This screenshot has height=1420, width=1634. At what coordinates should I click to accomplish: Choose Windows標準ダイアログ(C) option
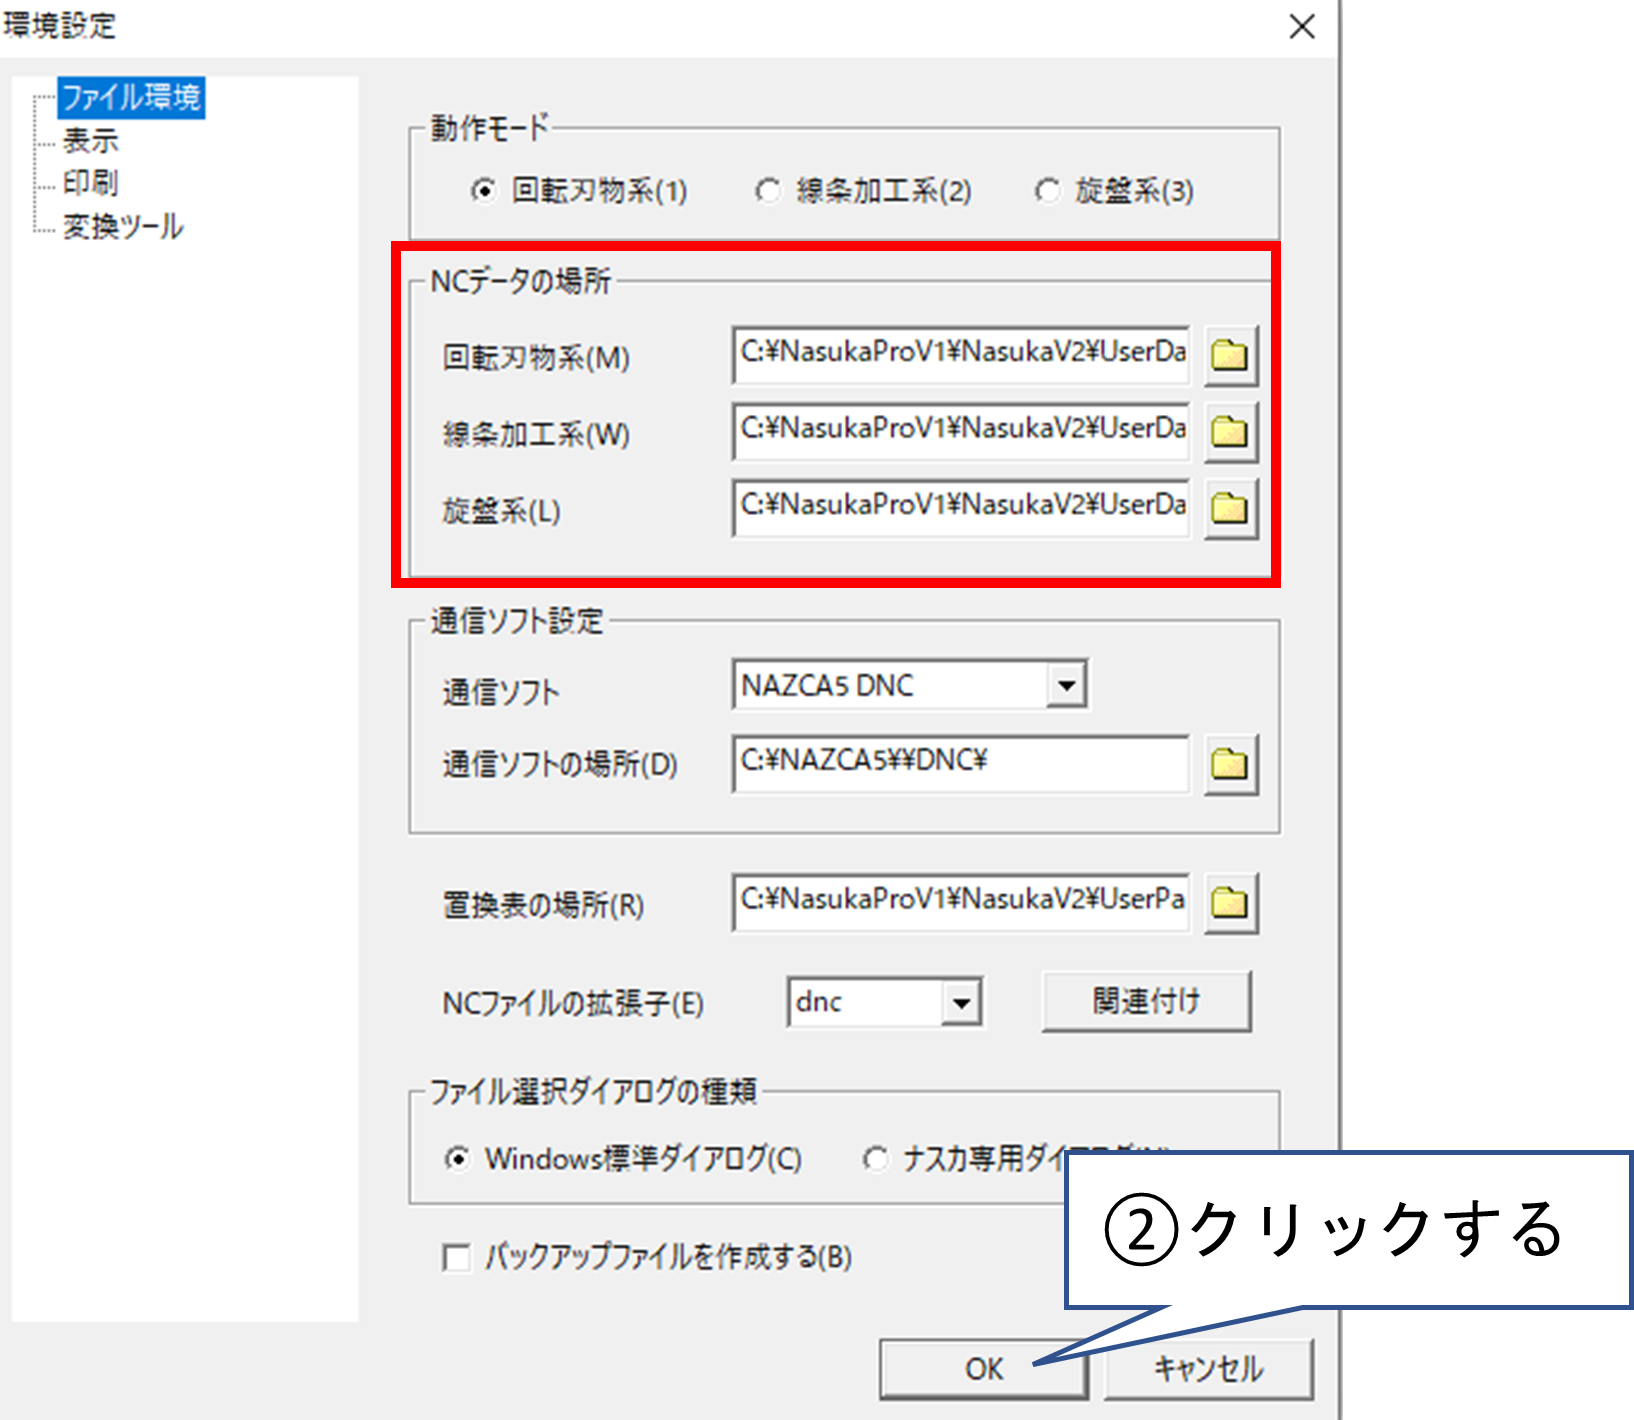pos(457,1159)
